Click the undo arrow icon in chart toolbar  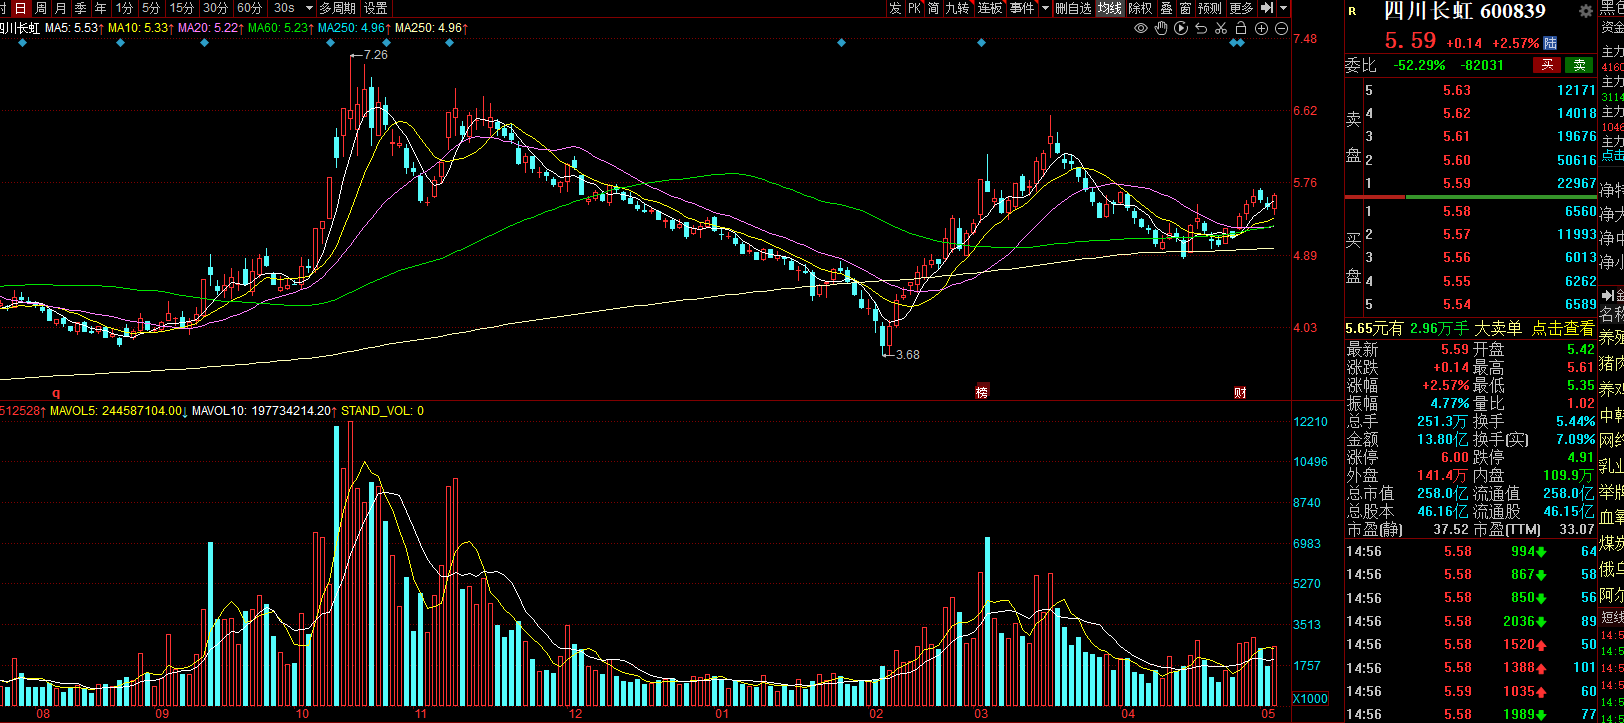pos(1201,28)
